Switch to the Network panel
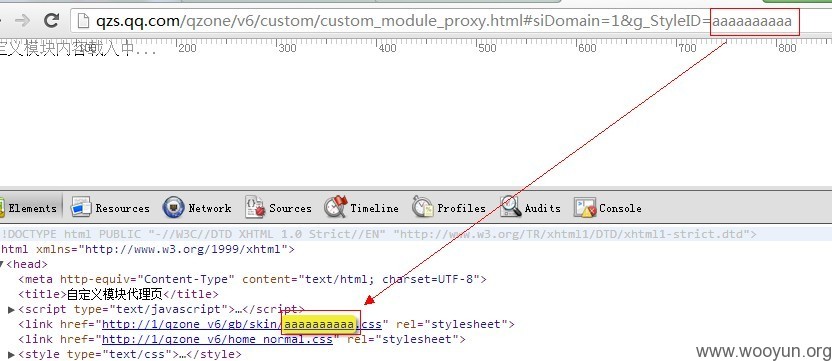 click(197, 208)
